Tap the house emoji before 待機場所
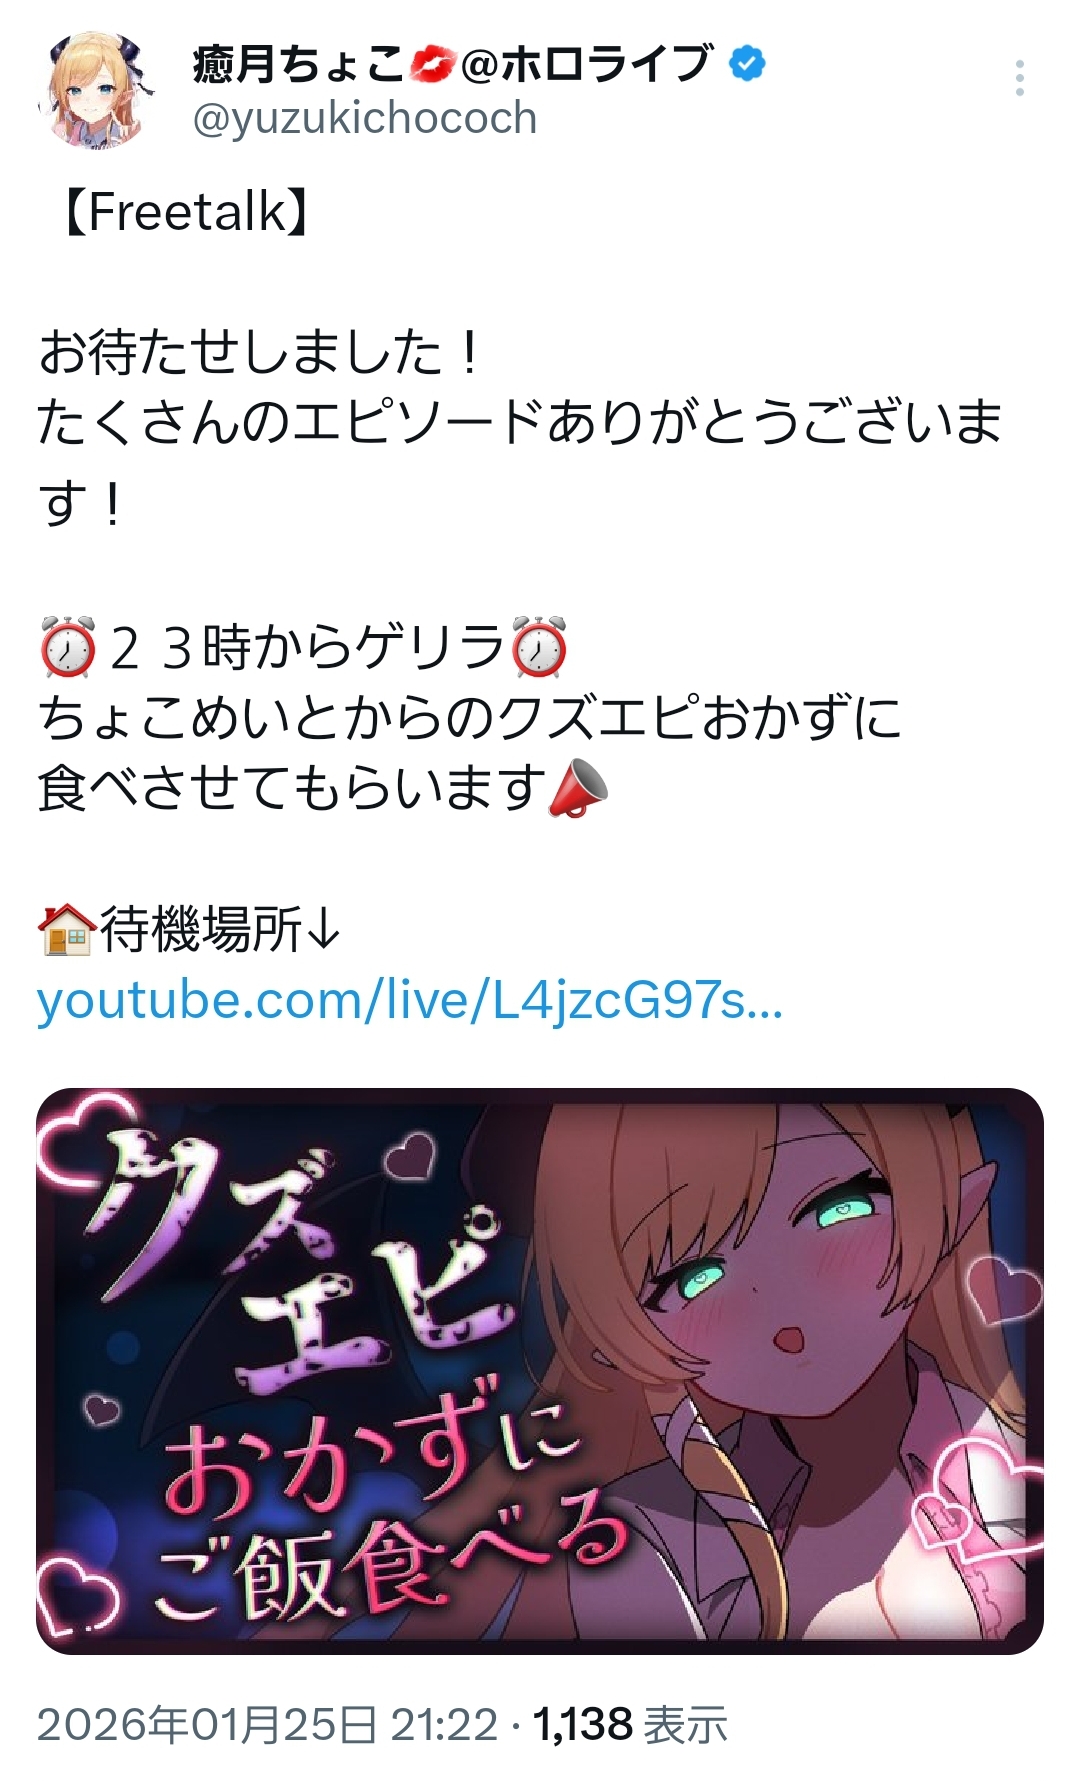Screen dimensions: 1080x1781 click(x=67, y=930)
